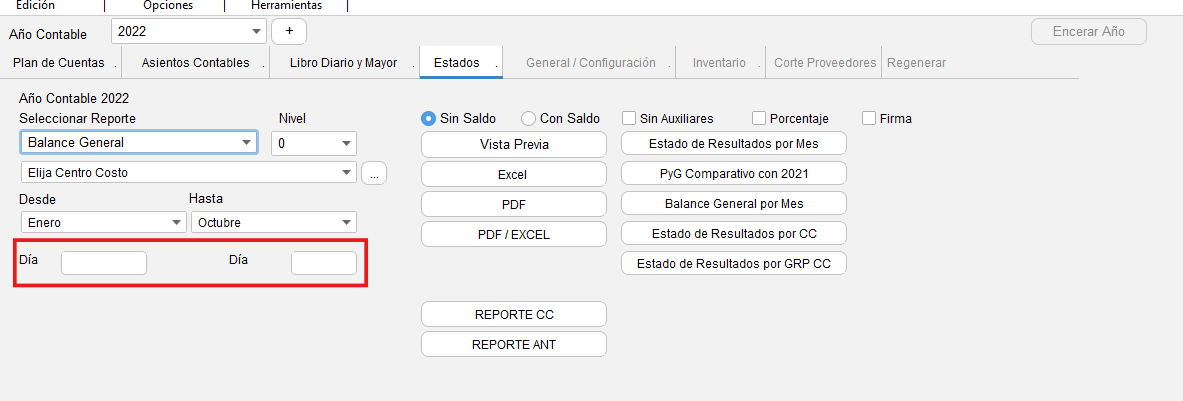
Task: Tick the Porcentaje checkbox
Action: (759, 118)
